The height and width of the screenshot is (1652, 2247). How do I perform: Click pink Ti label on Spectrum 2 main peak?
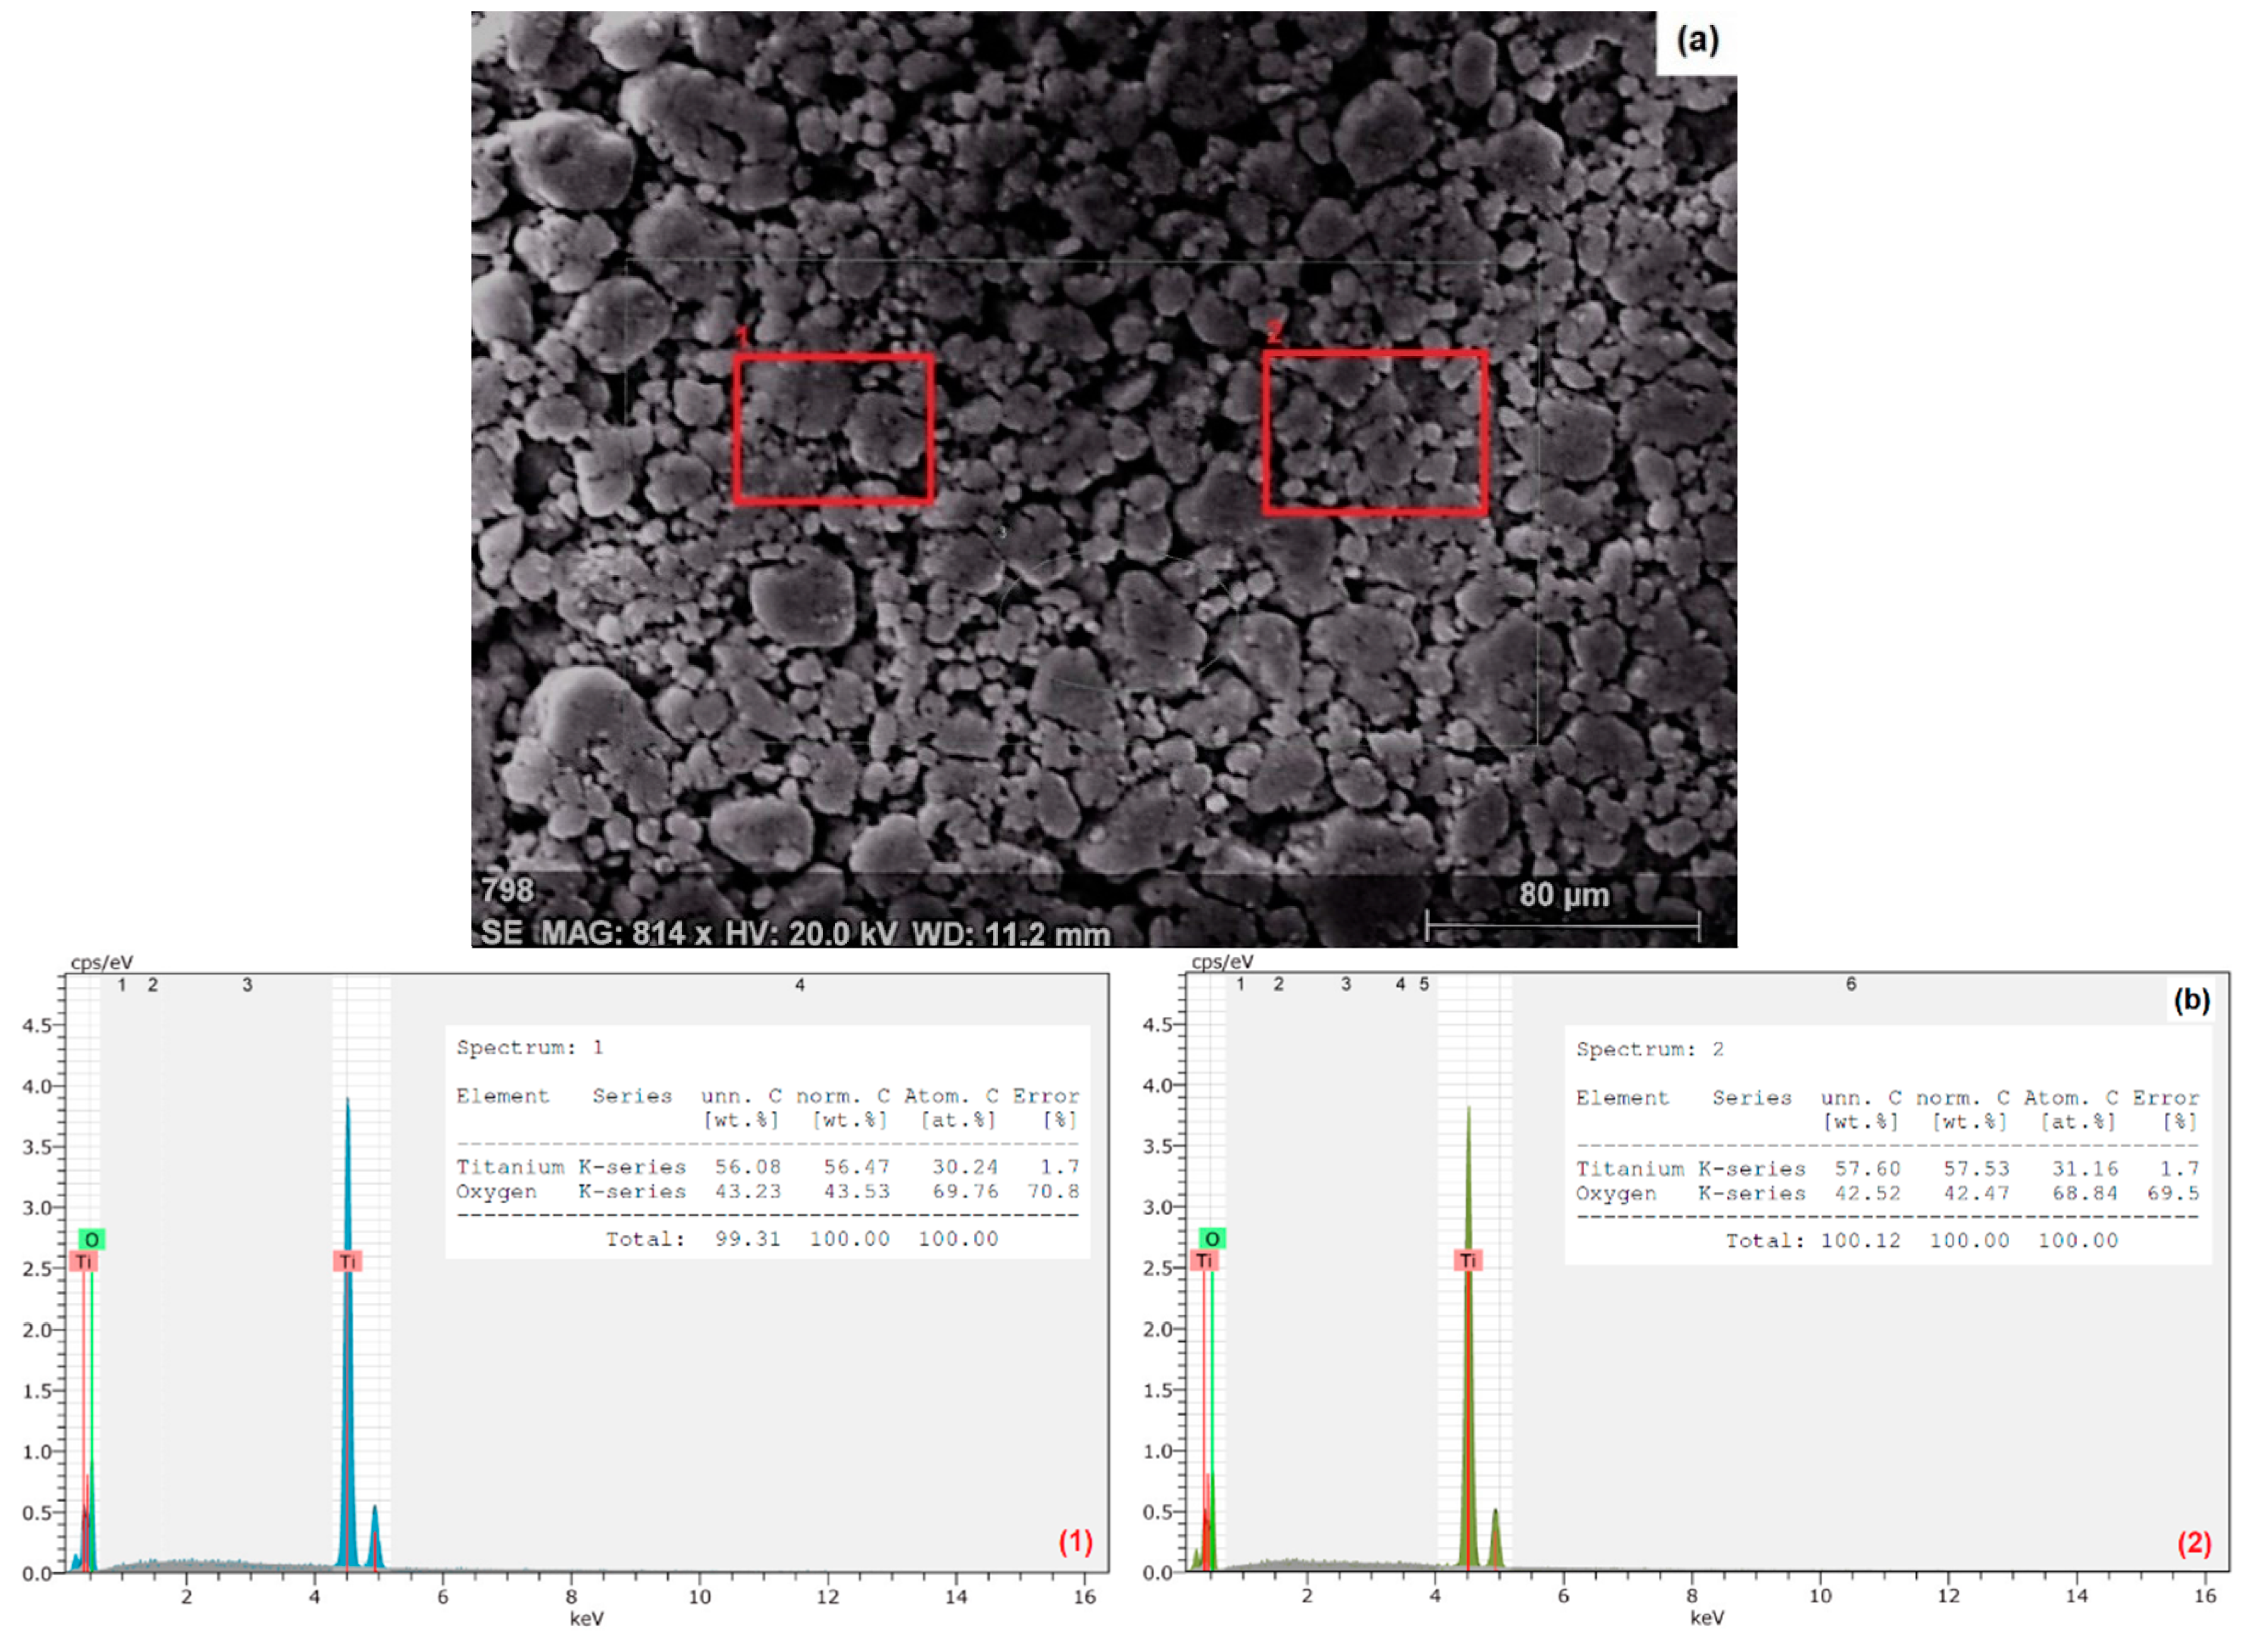pos(1467,1260)
